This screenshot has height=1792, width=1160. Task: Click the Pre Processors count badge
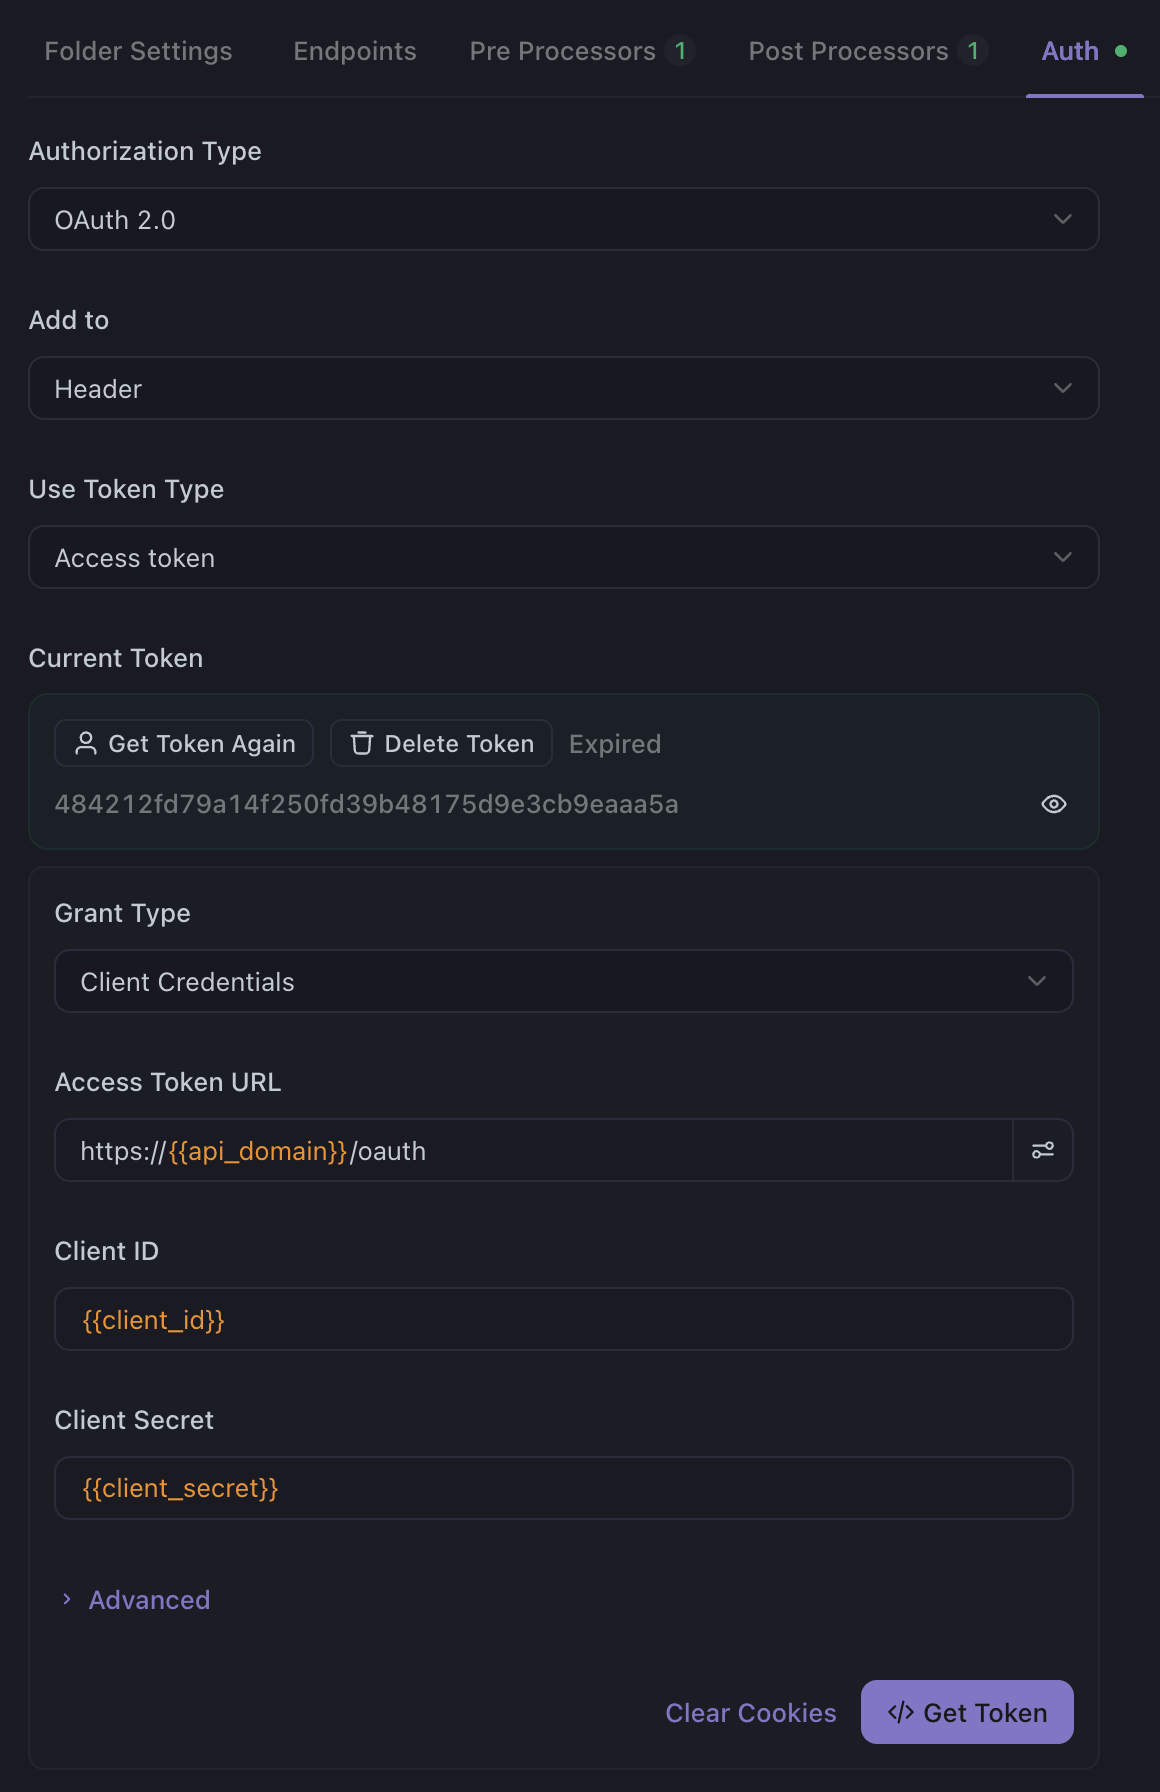(680, 50)
